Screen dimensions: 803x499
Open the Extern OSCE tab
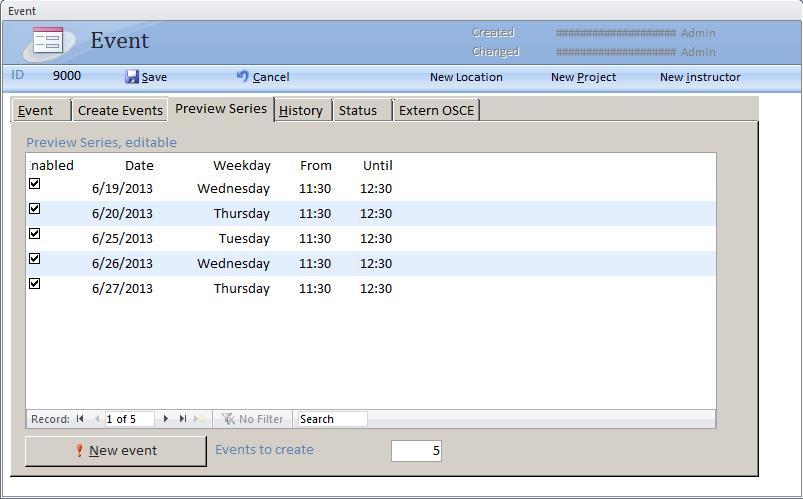tap(436, 110)
